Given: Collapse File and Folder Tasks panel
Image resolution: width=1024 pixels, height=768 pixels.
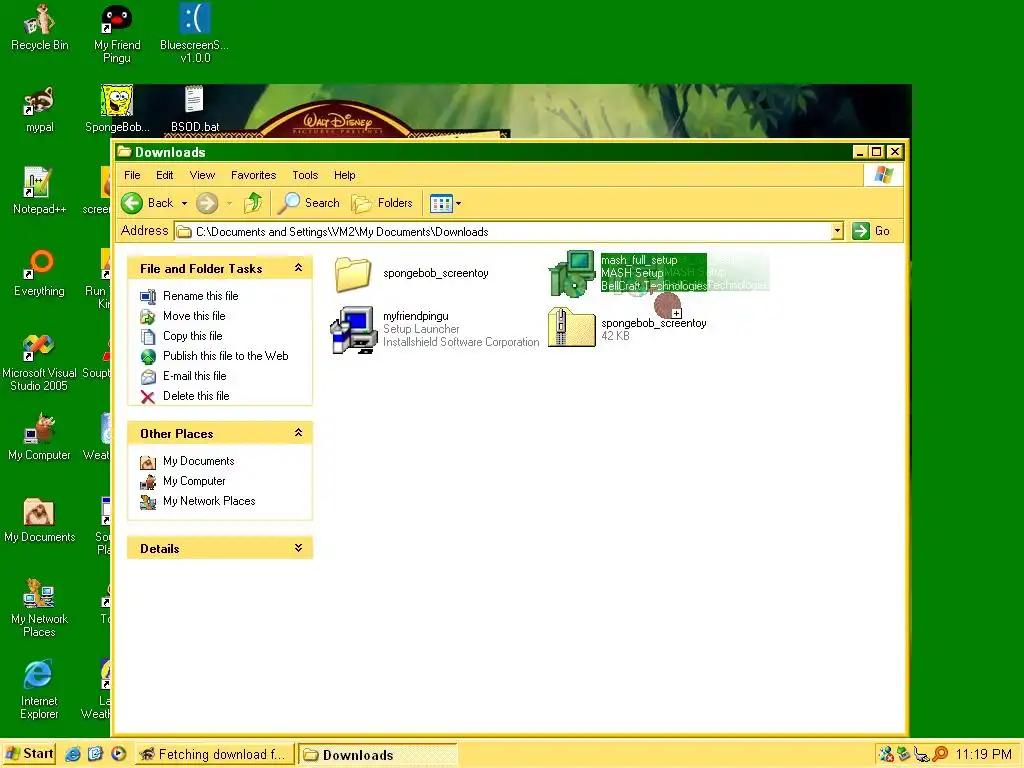Looking at the screenshot, I should (298, 268).
